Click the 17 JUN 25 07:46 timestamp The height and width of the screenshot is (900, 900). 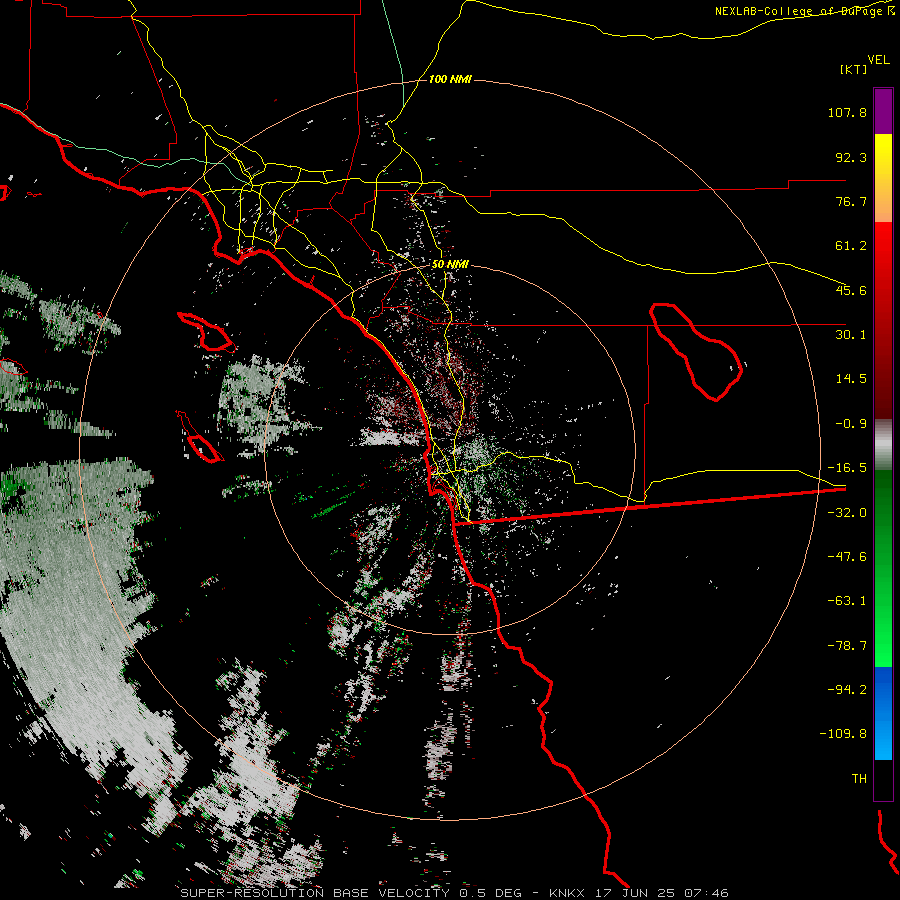tap(661, 893)
